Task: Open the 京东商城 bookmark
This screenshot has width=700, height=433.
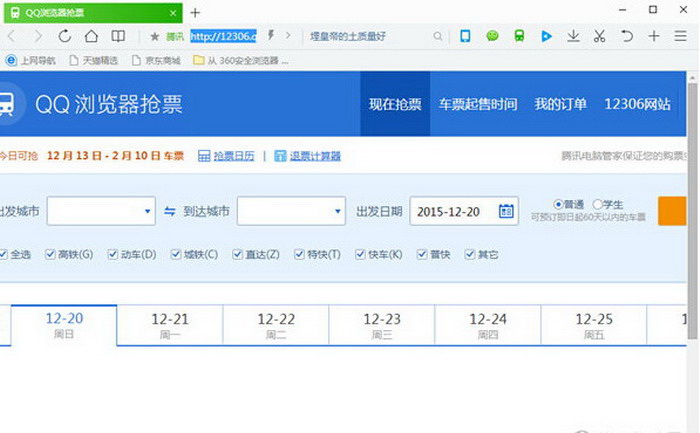Action: 156,60
